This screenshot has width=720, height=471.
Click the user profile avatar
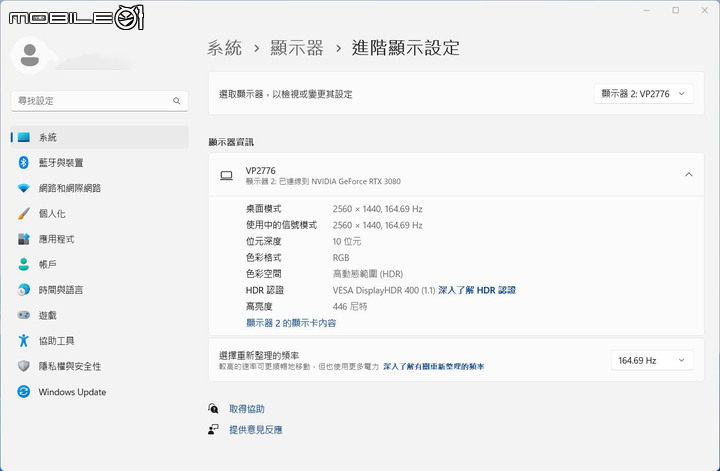30,56
